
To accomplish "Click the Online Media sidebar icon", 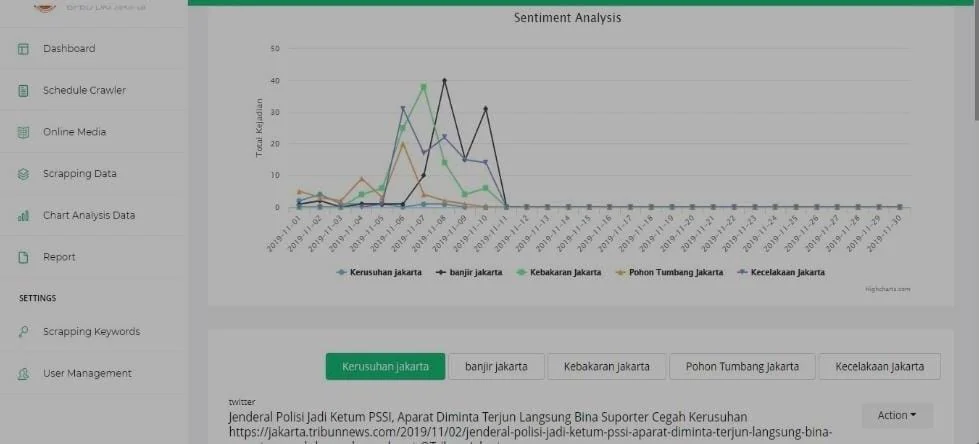I will (x=23, y=132).
